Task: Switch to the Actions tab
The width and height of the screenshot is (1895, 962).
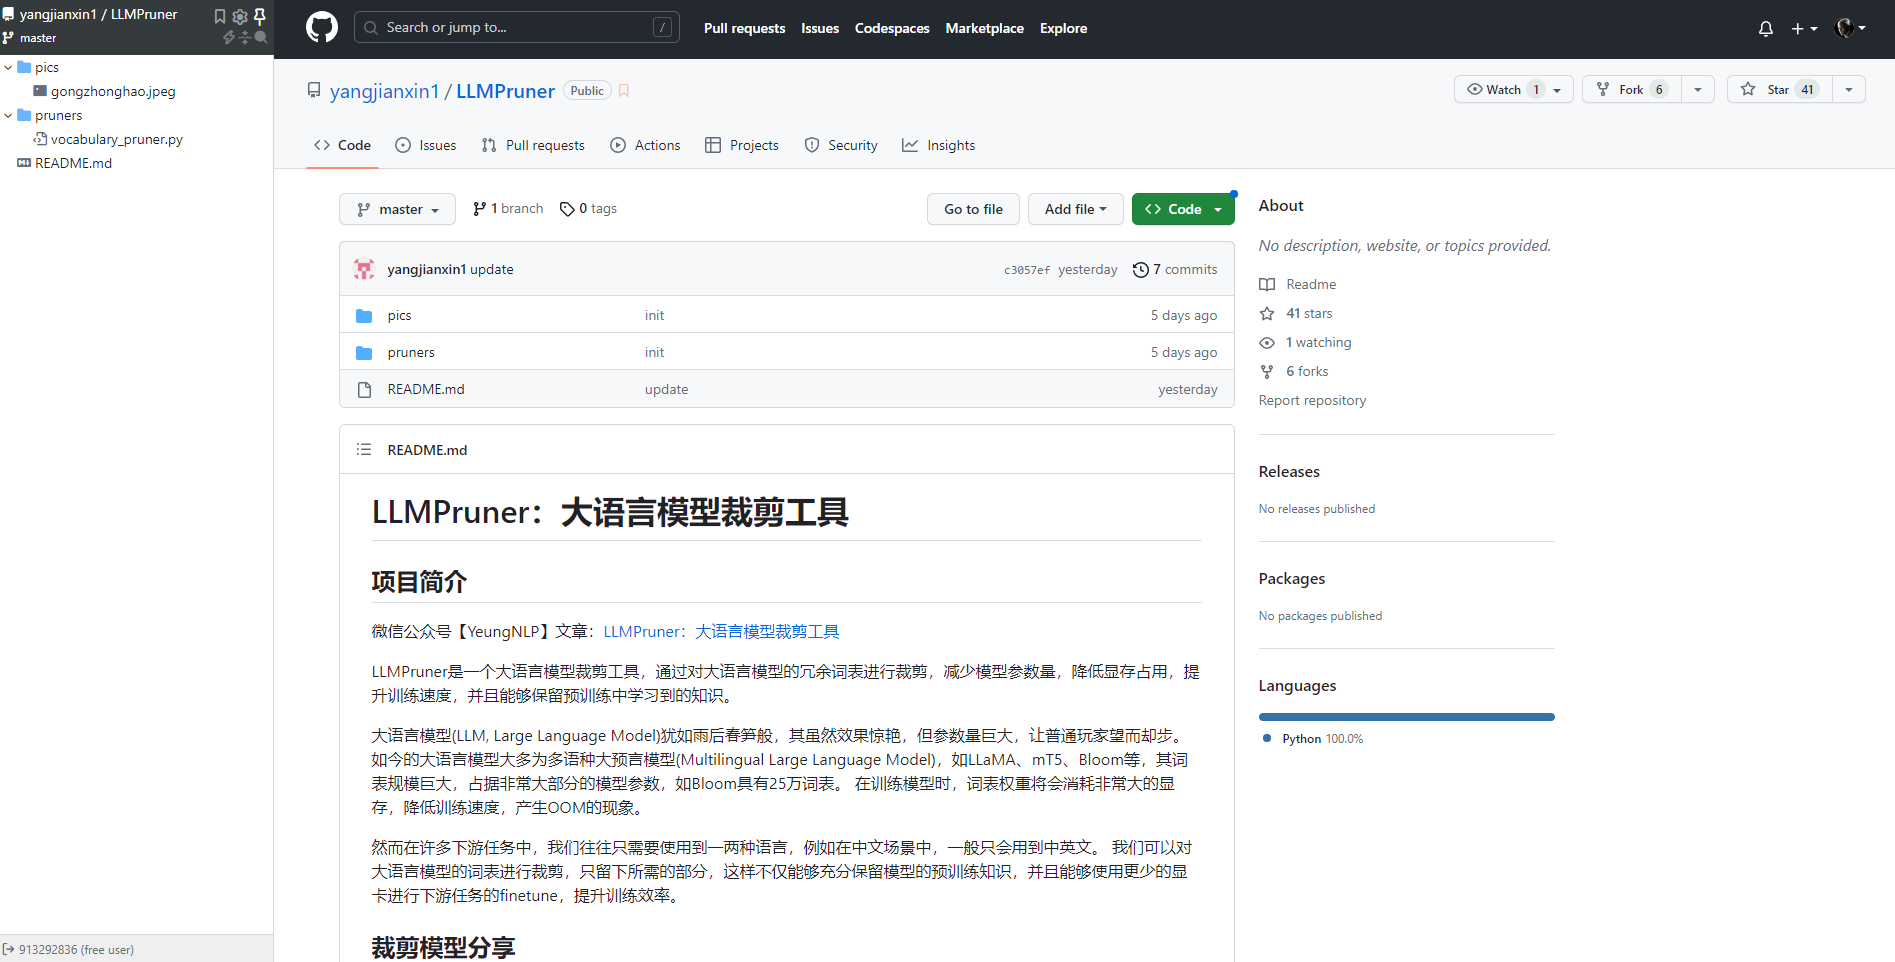Action: point(645,145)
